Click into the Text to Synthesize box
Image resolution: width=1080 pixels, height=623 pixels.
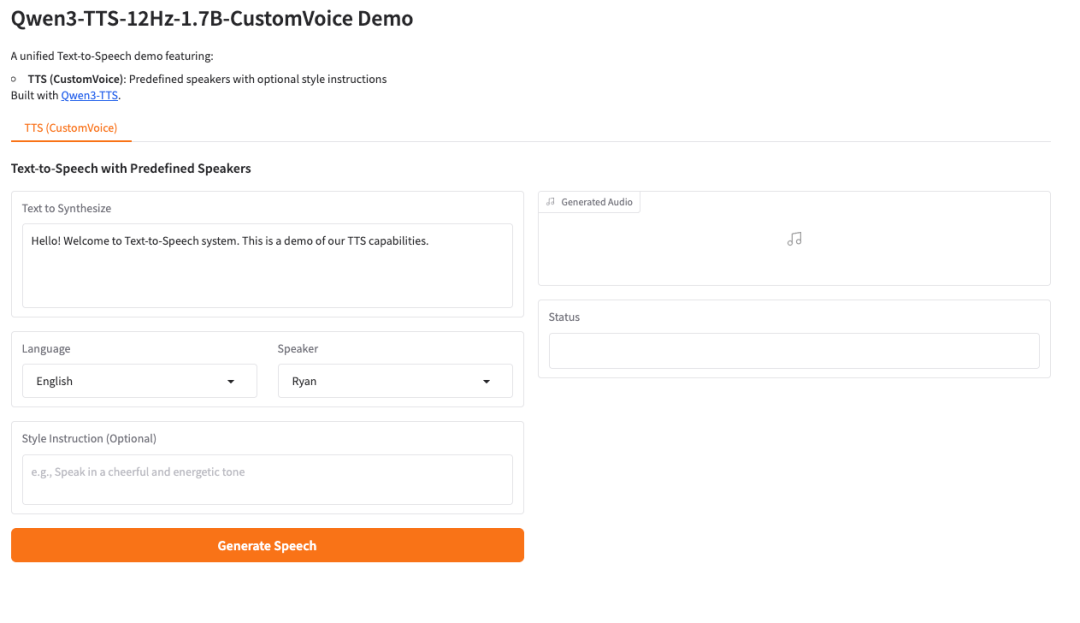click(x=267, y=265)
